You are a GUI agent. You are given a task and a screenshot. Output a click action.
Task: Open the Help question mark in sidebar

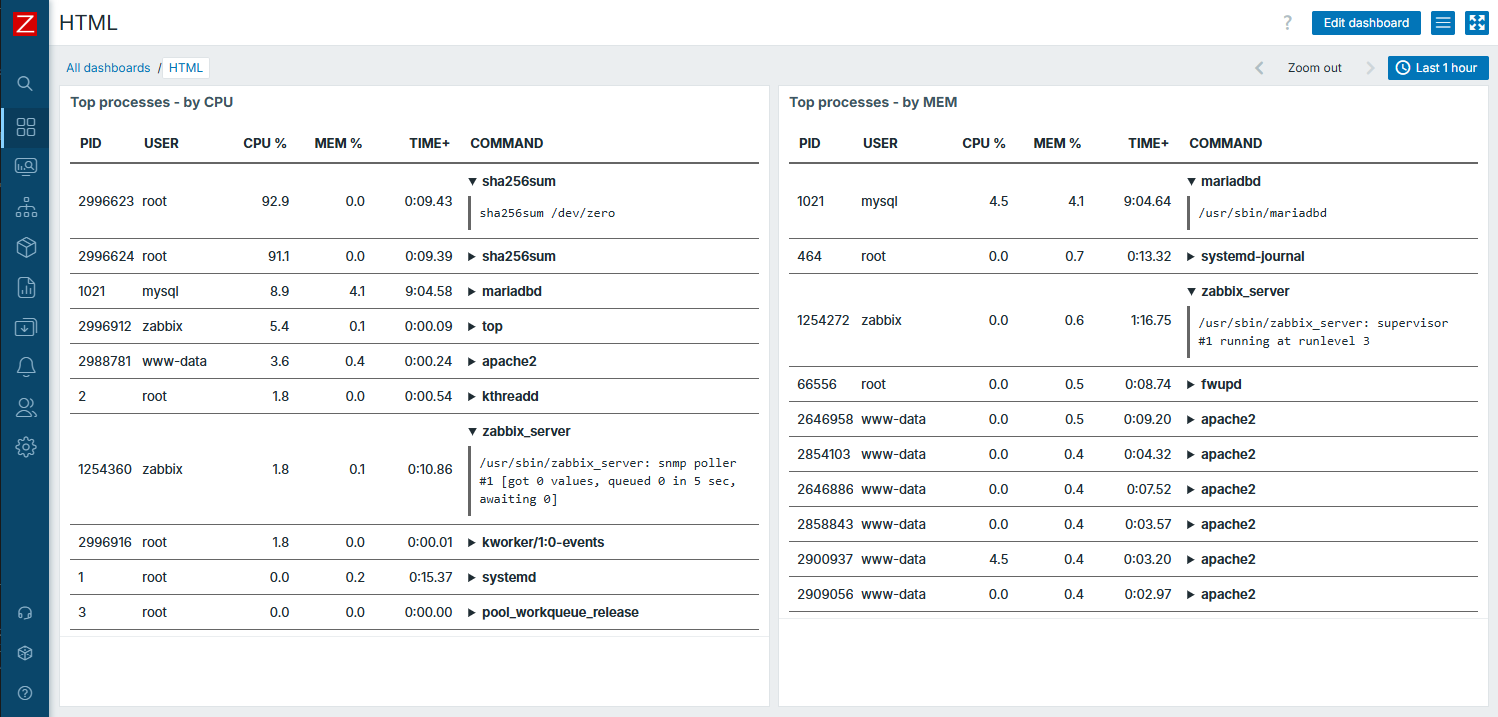click(26, 693)
